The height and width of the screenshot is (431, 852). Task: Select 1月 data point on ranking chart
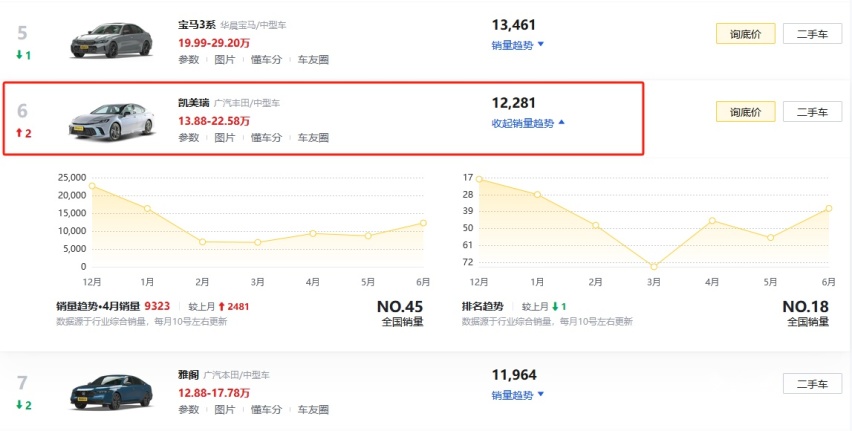pos(537,195)
